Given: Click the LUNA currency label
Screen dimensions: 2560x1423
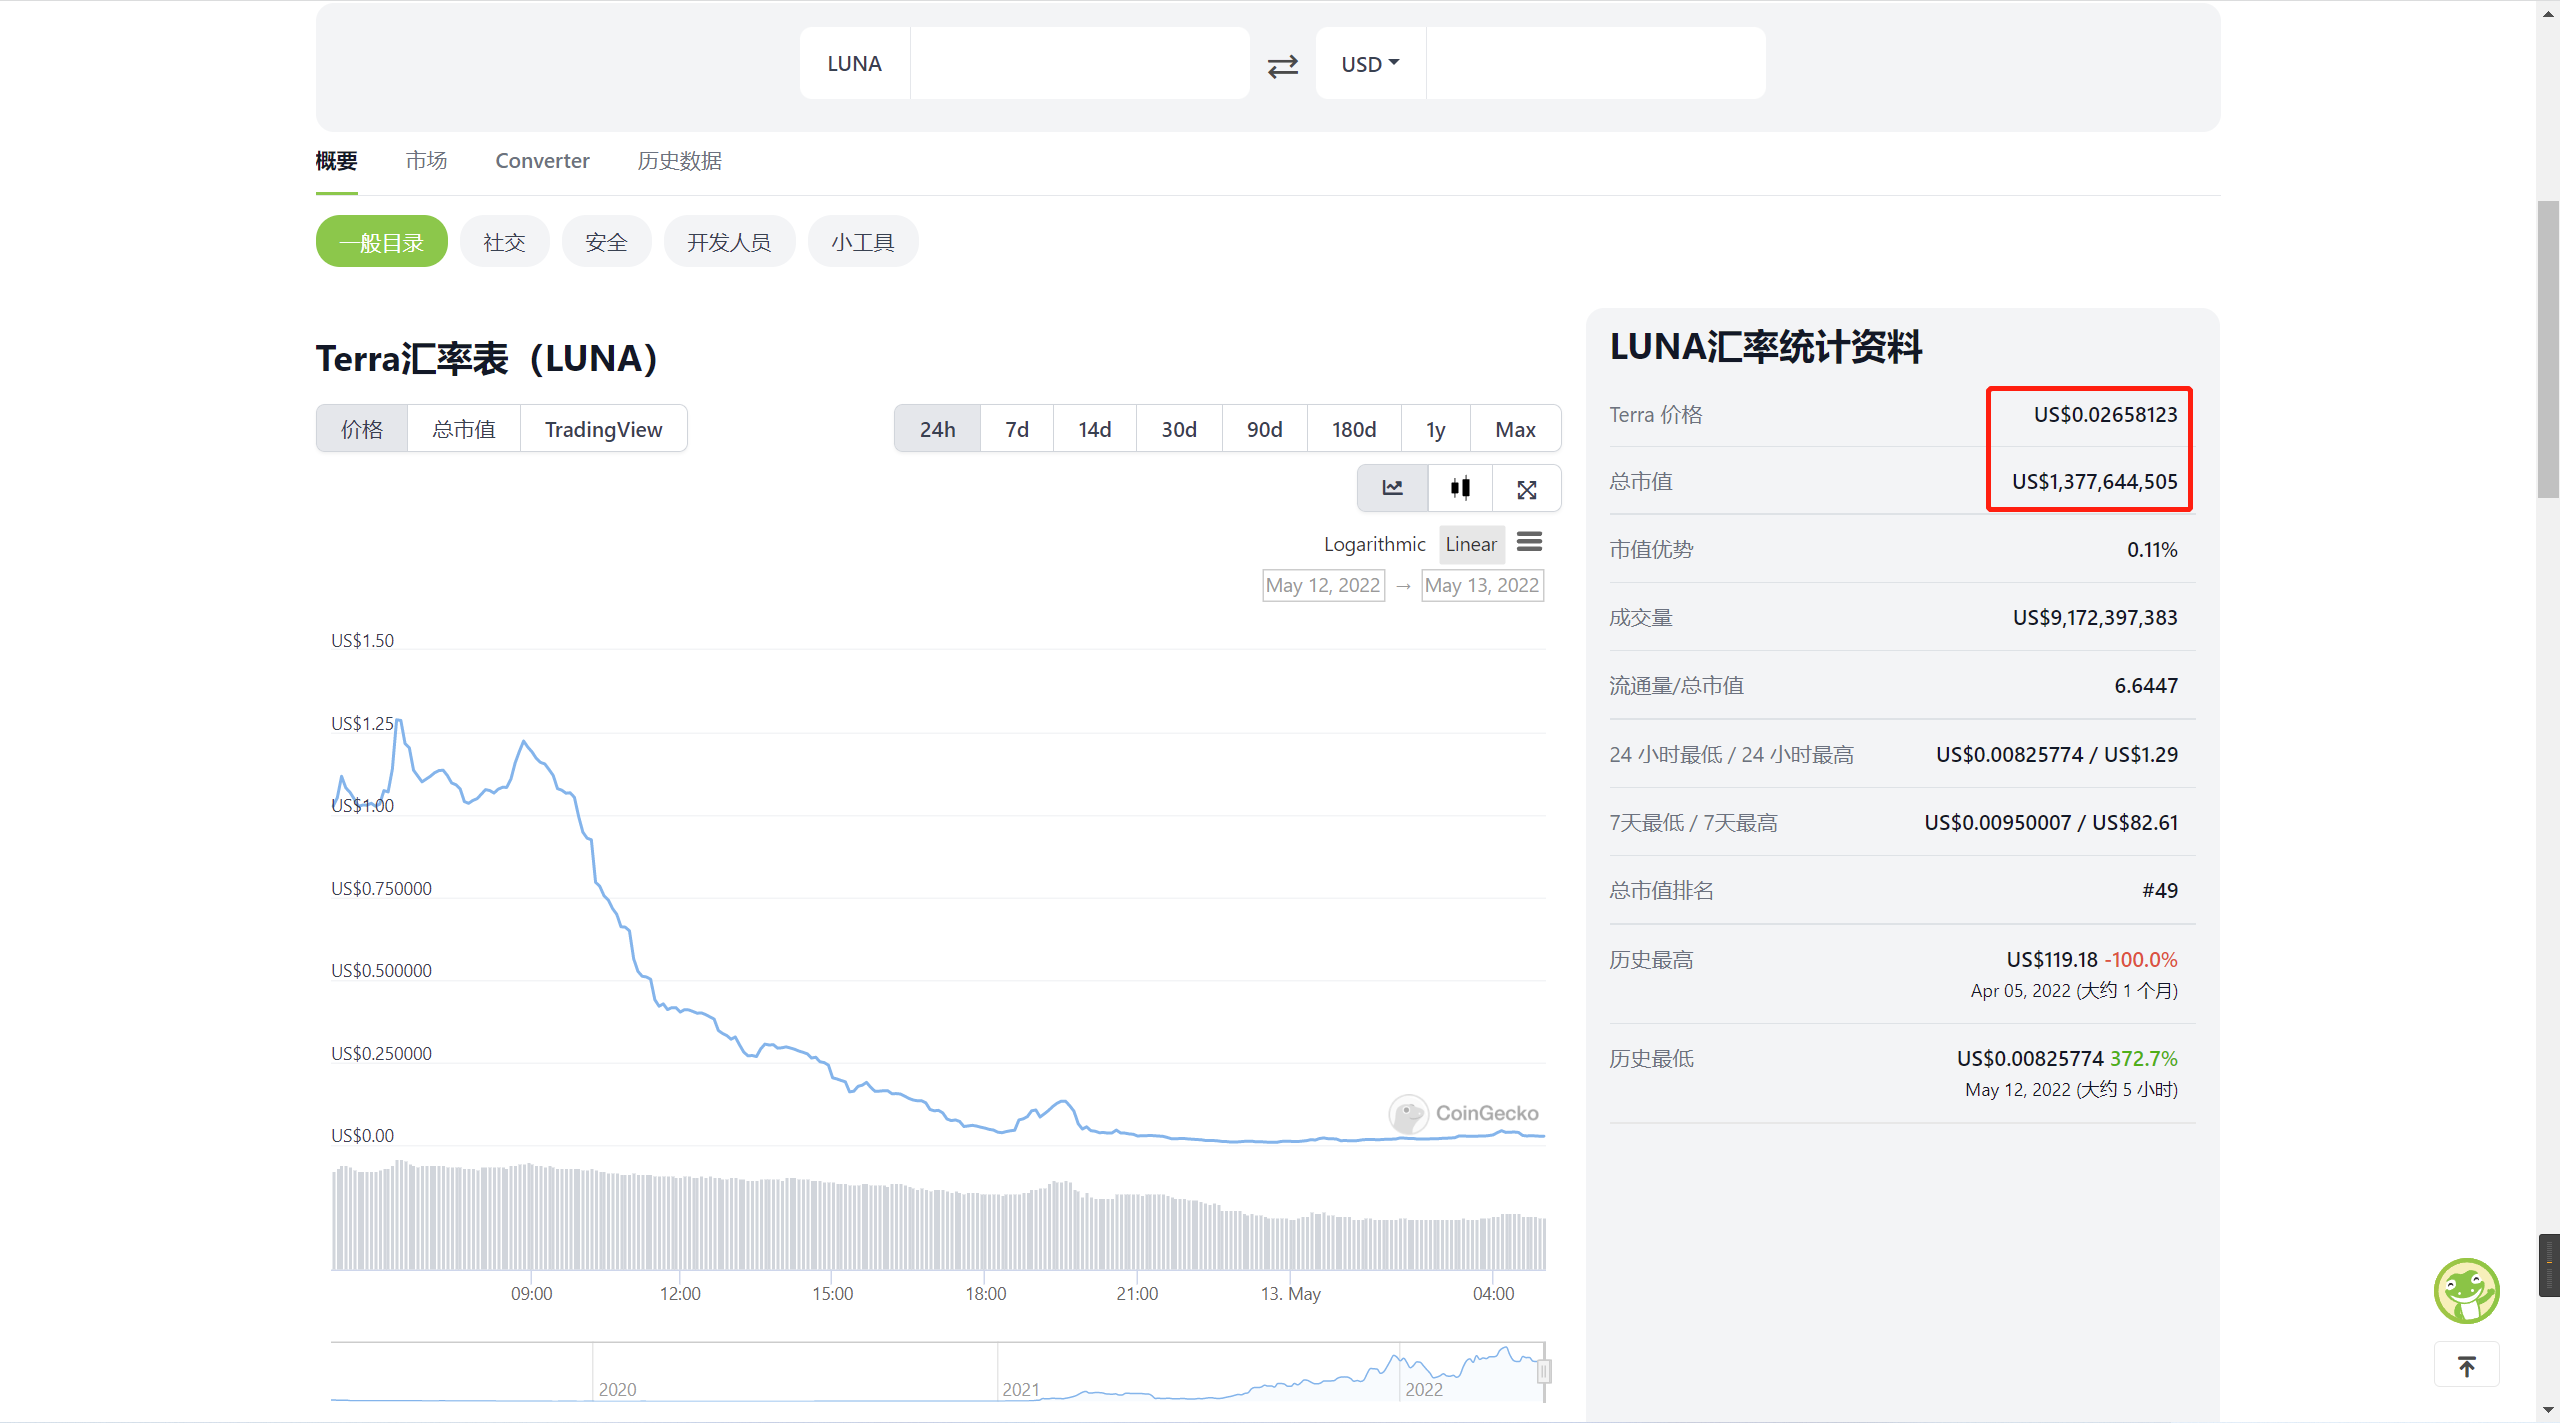Looking at the screenshot, I should [854, 63].
